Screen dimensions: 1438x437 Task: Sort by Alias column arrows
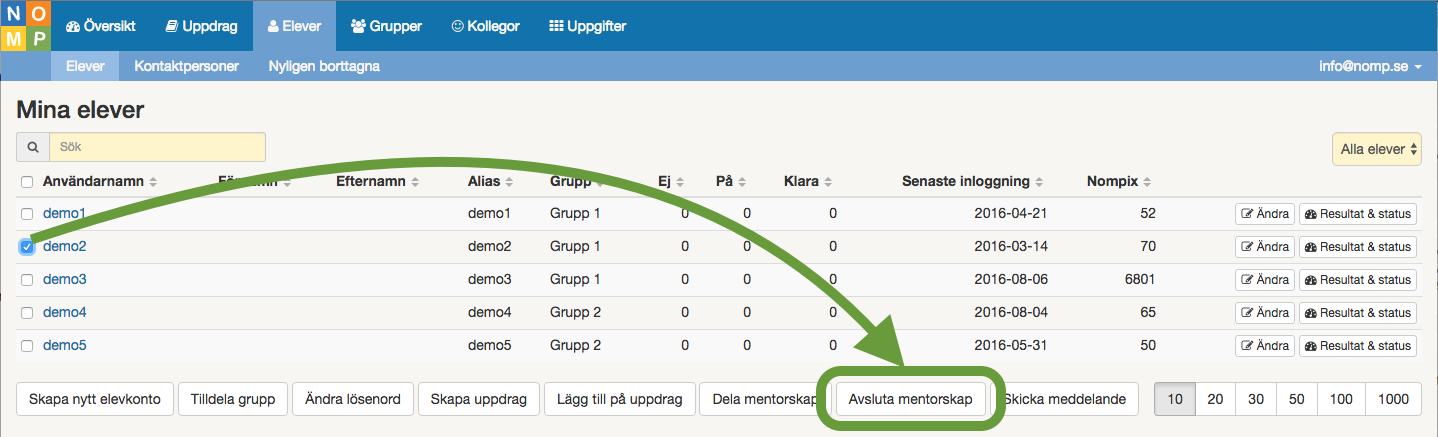click(509, 182)
